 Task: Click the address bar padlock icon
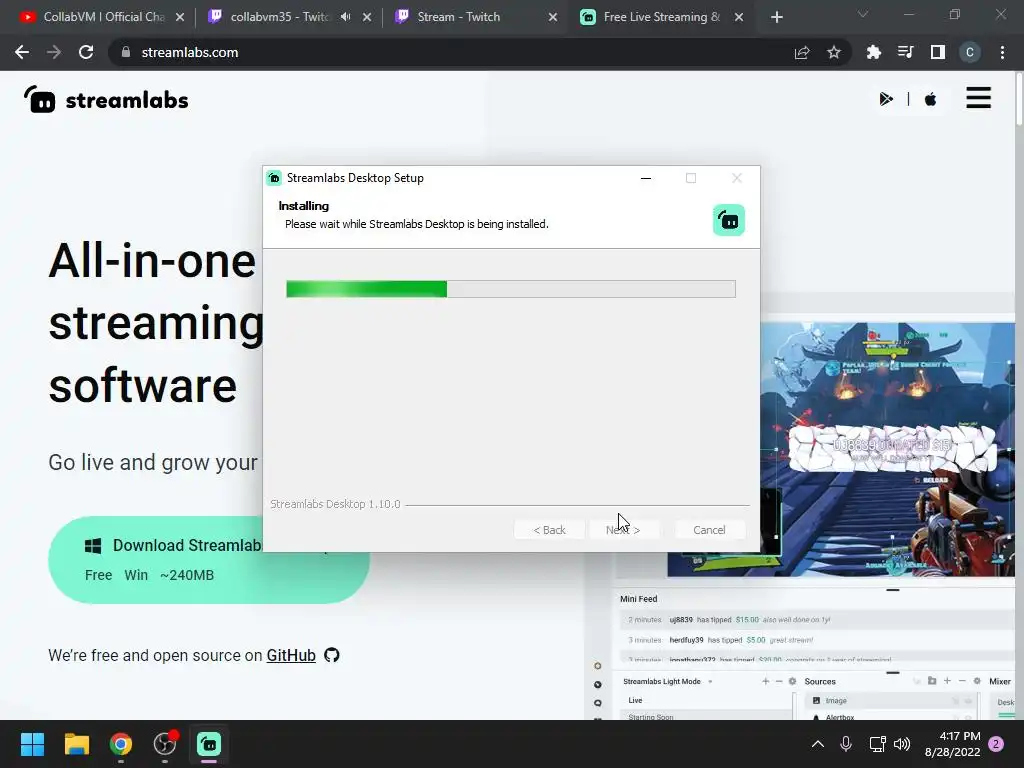(x=125, y=52)
